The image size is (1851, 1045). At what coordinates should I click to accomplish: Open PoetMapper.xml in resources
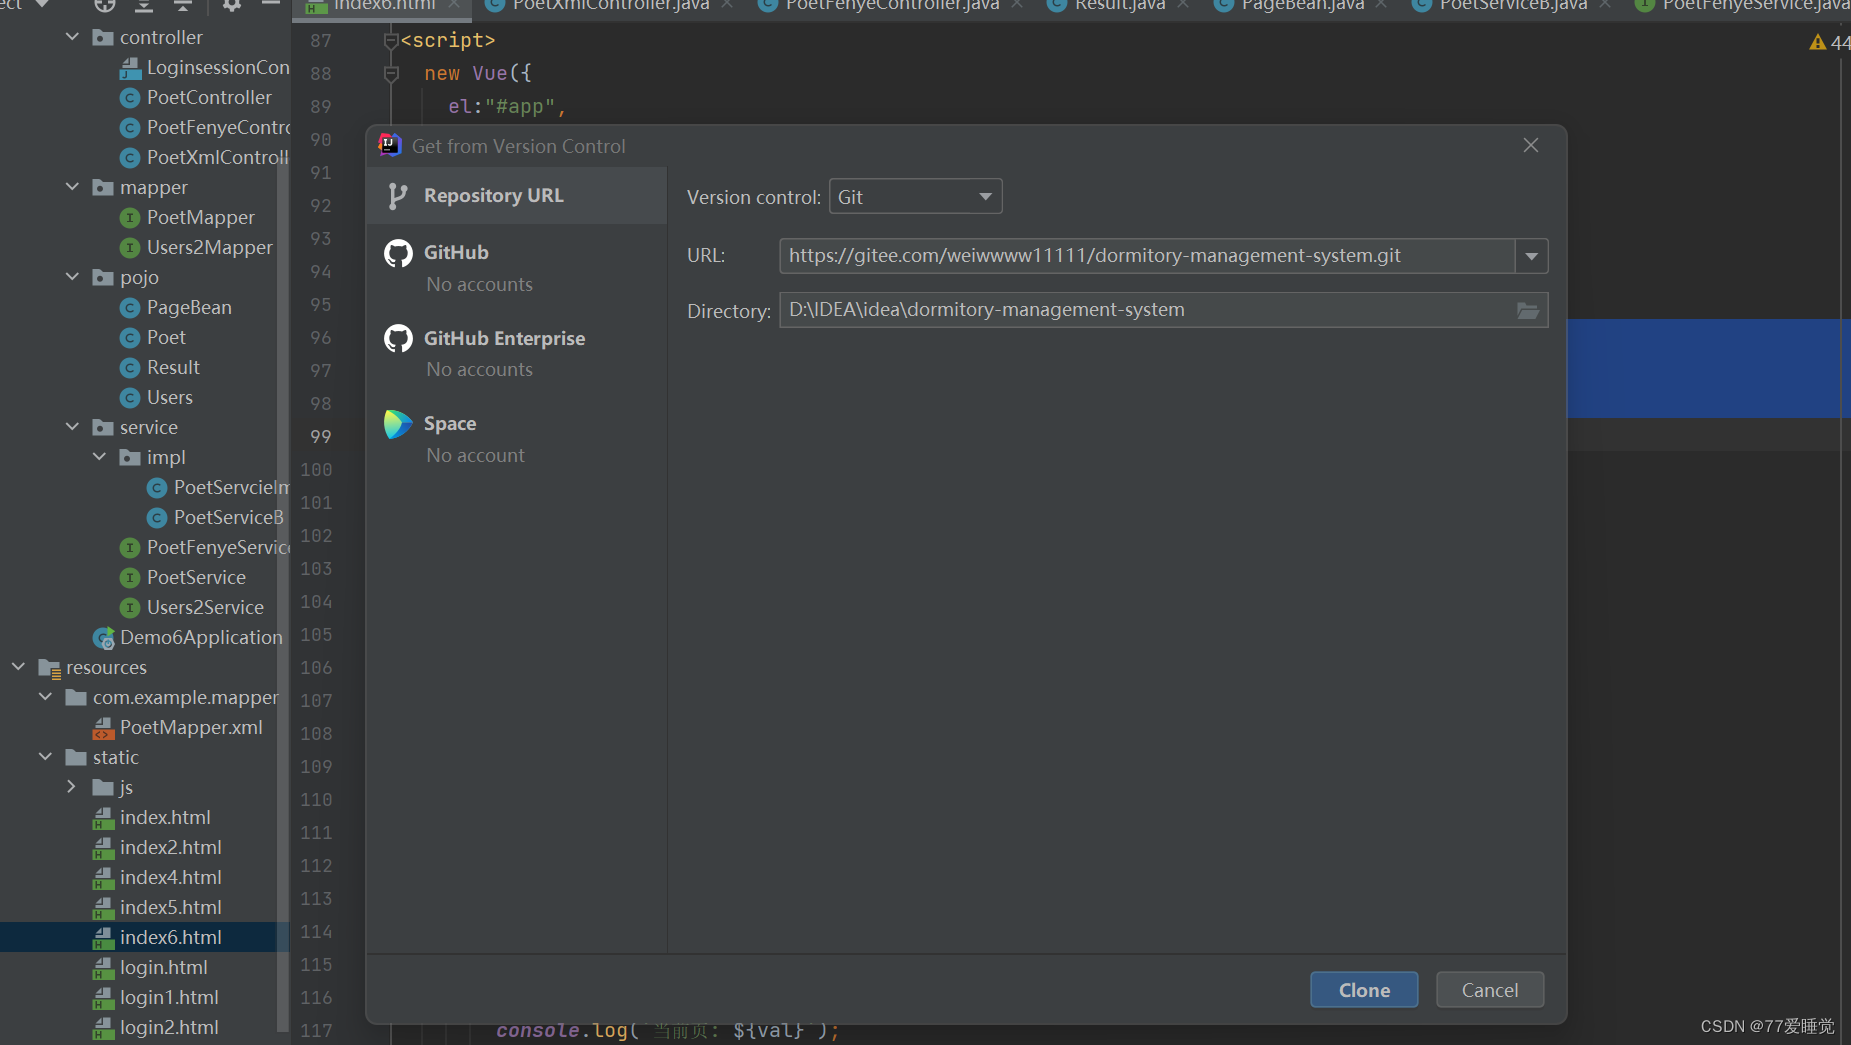[178, 727]
